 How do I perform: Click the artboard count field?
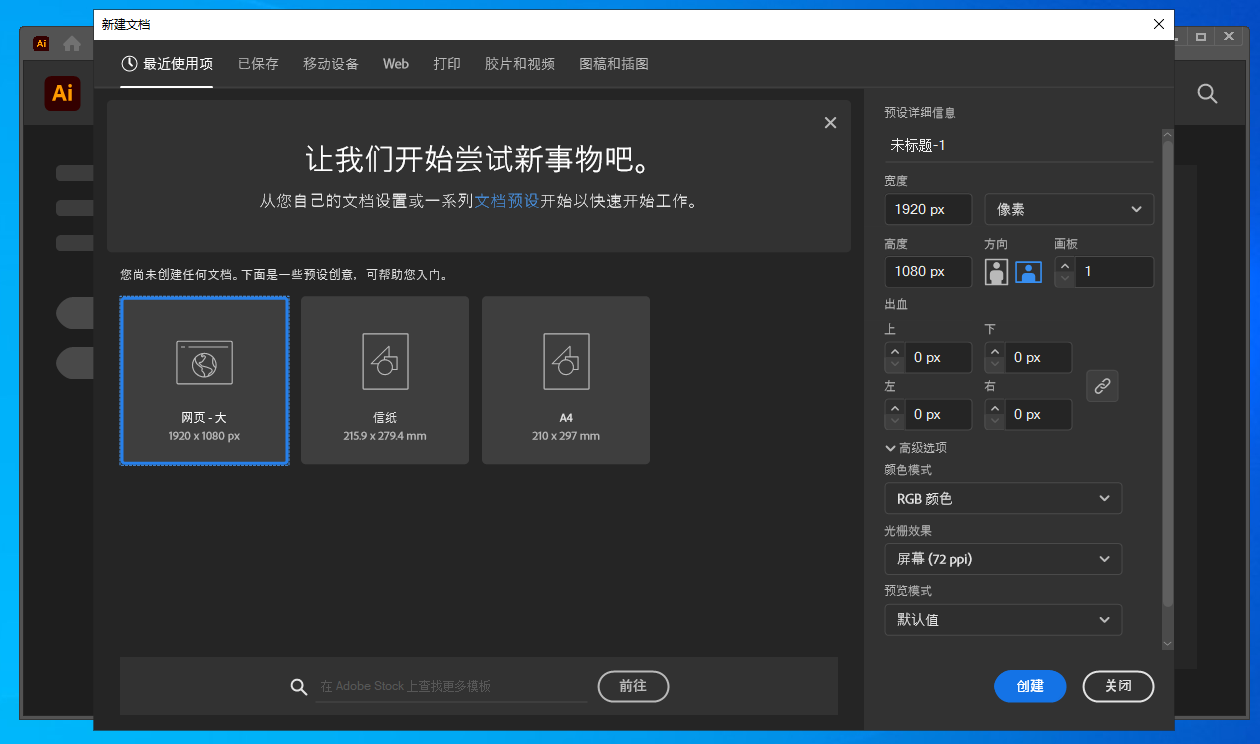coord(1114,272)
